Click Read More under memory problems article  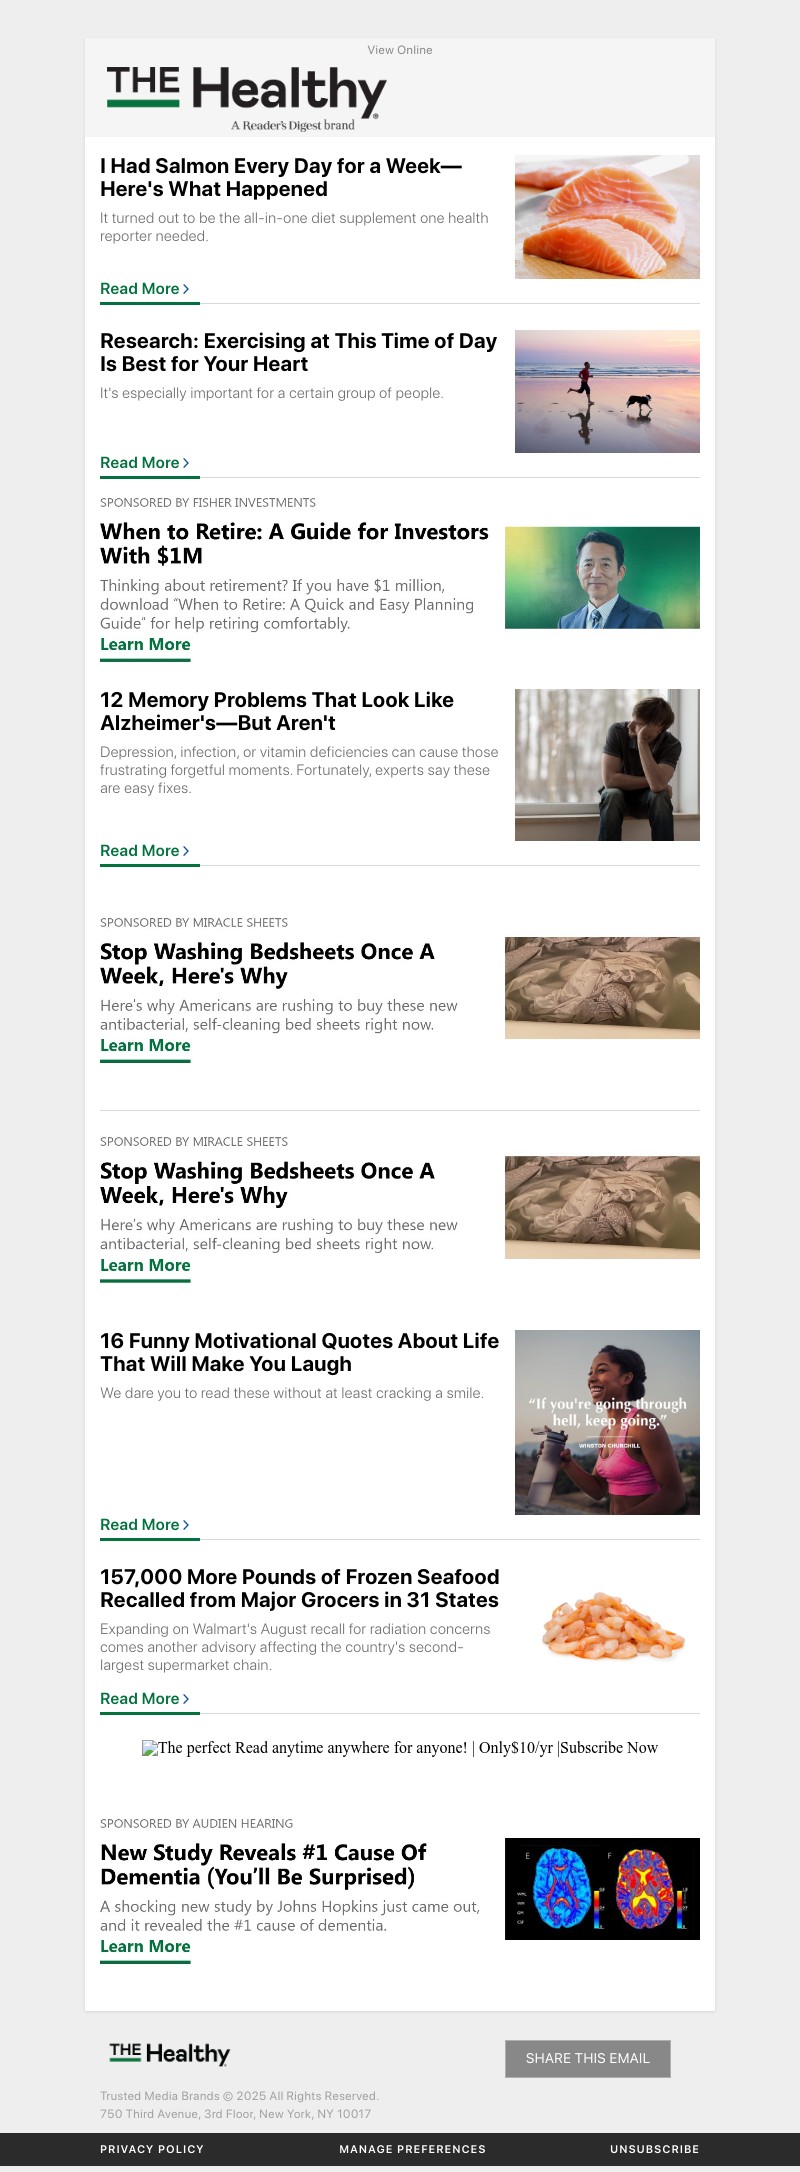tap(145, 851)
